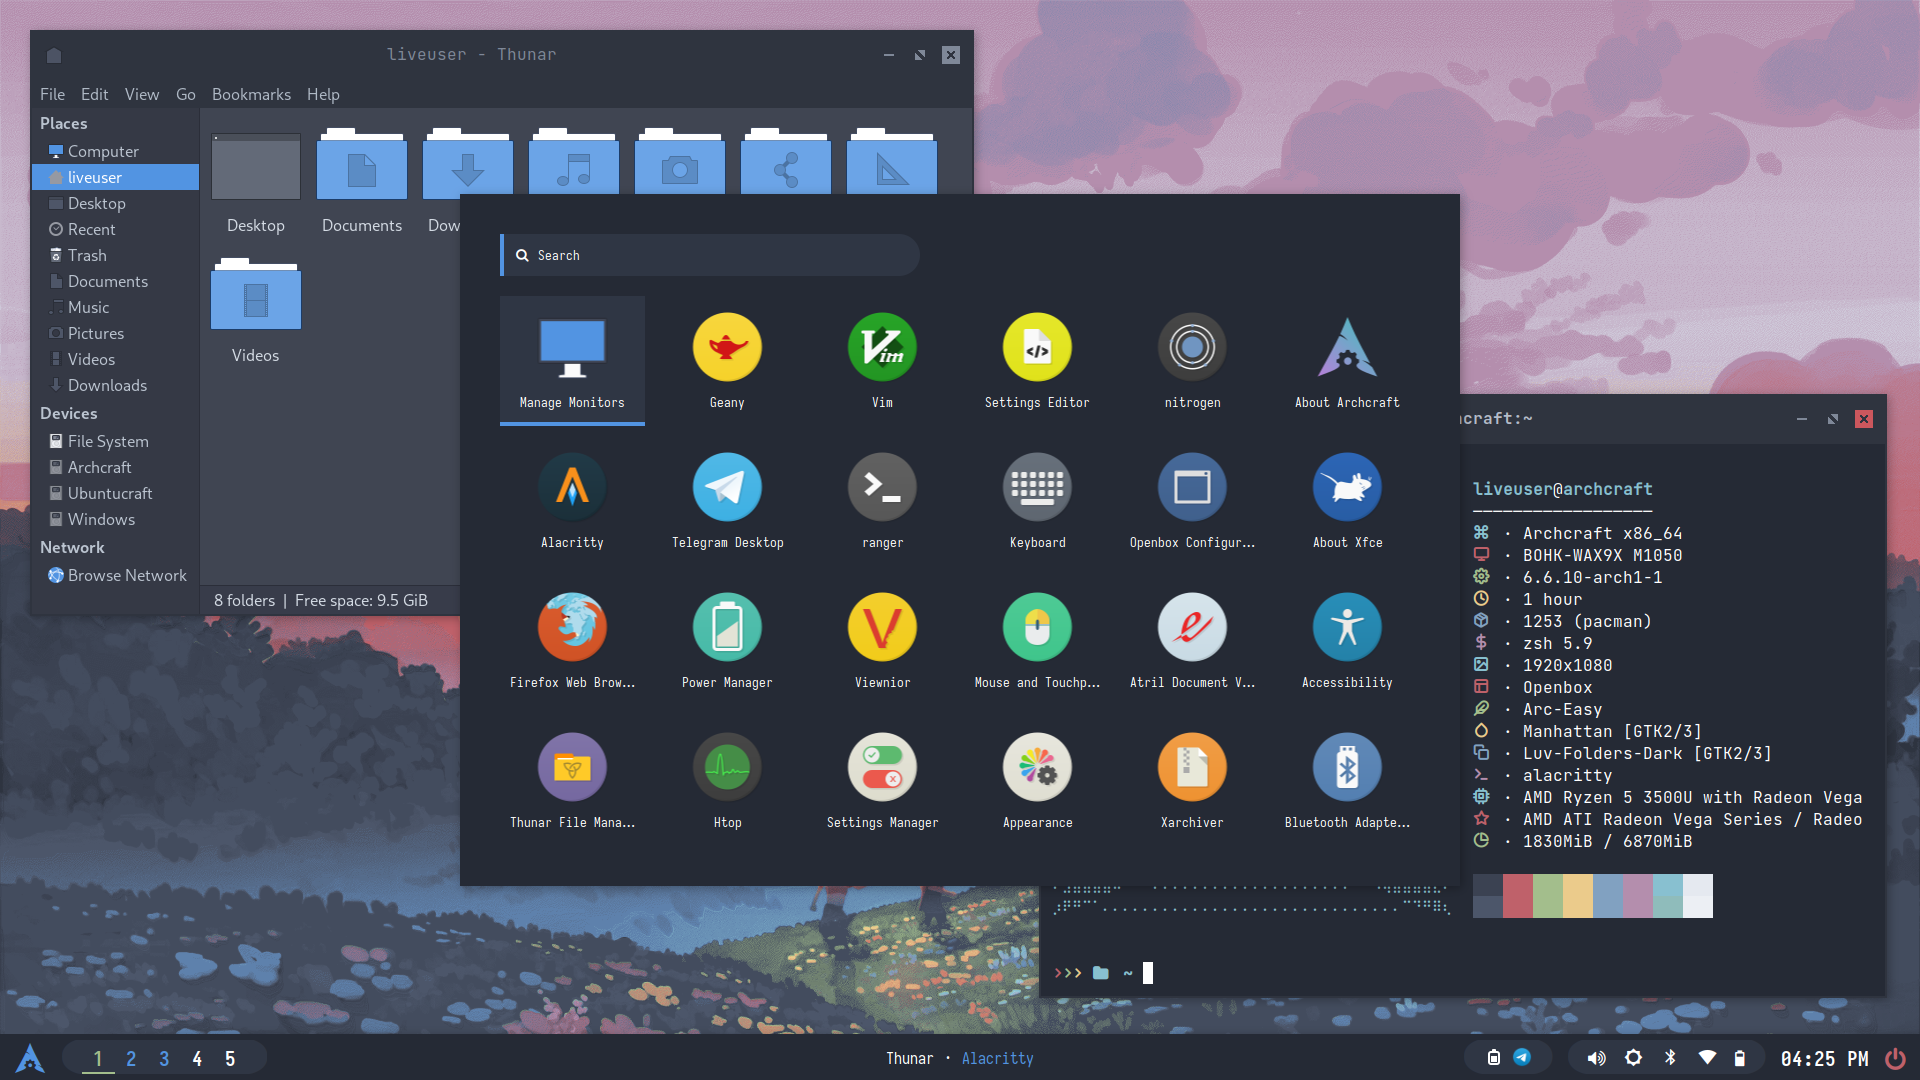Click the volume icon in system tray
1920x1080 pixels.
click(x=1596, y=1059)
